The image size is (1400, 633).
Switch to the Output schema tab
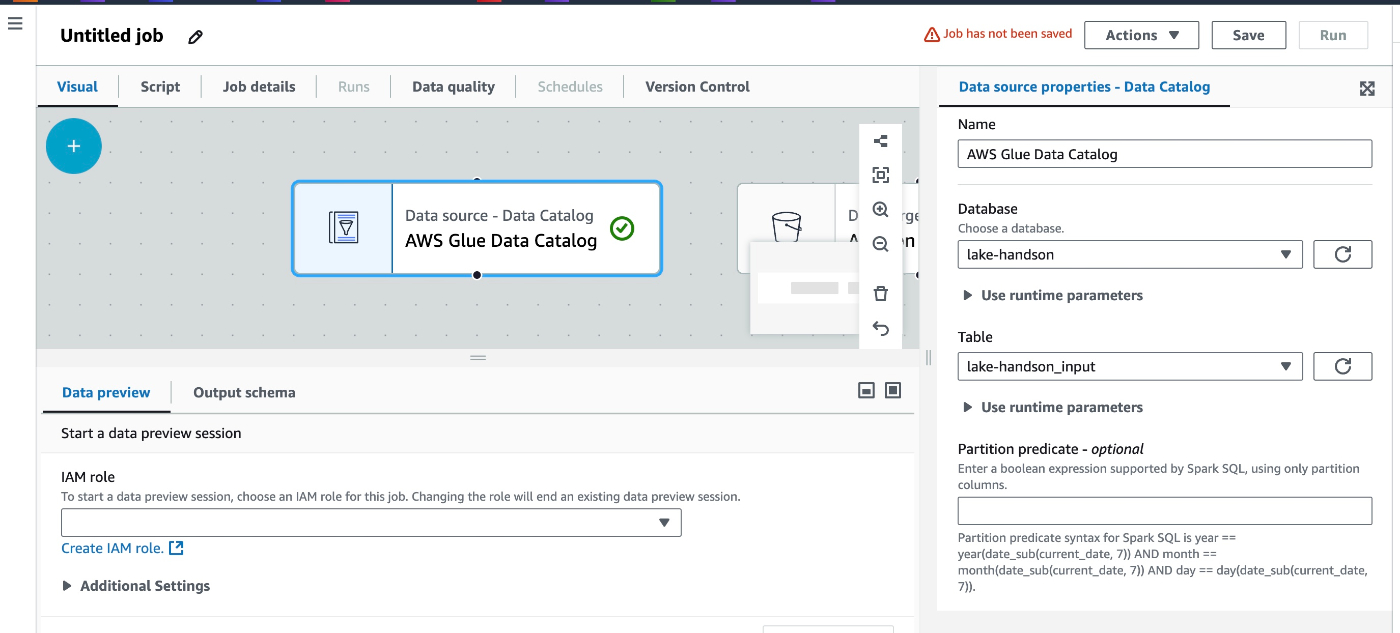coord(244,393)
